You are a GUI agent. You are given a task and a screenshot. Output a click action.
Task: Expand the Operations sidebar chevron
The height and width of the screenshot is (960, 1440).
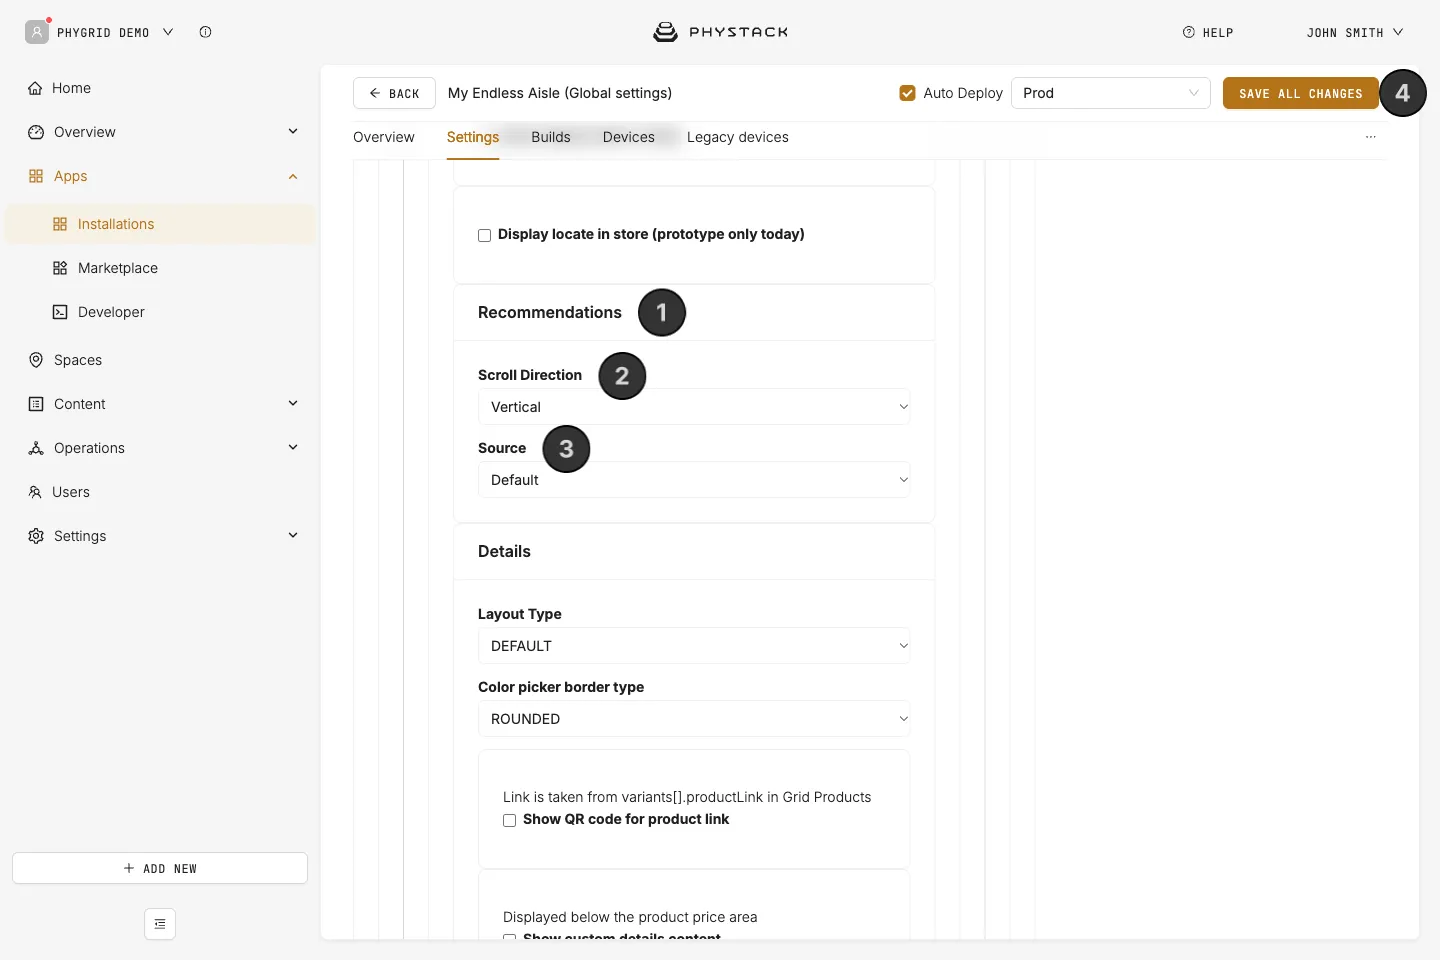click(x=293, y=448)
